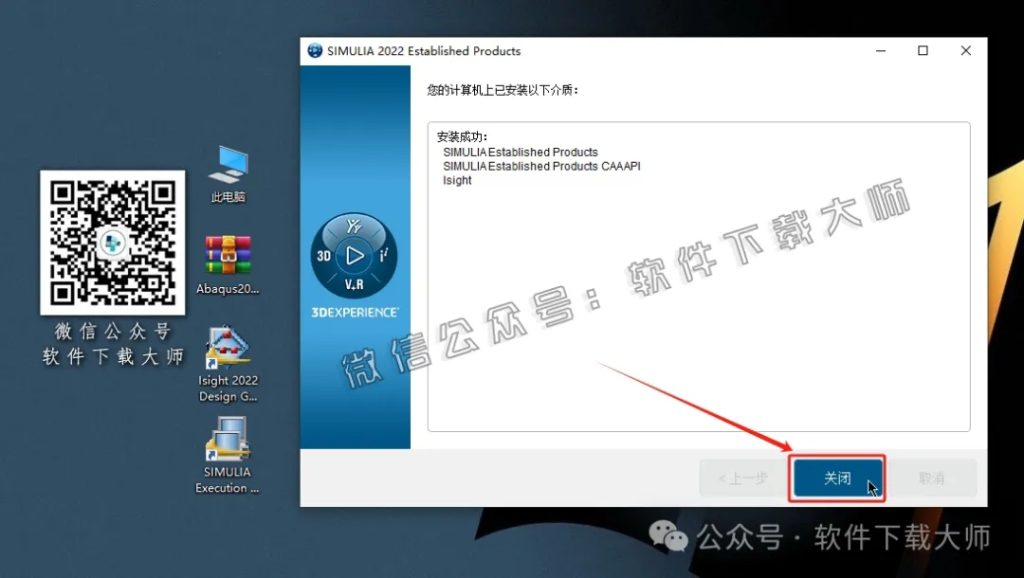Click the 取消 button
The image size is (1024, 578).
tap(932, 478)
